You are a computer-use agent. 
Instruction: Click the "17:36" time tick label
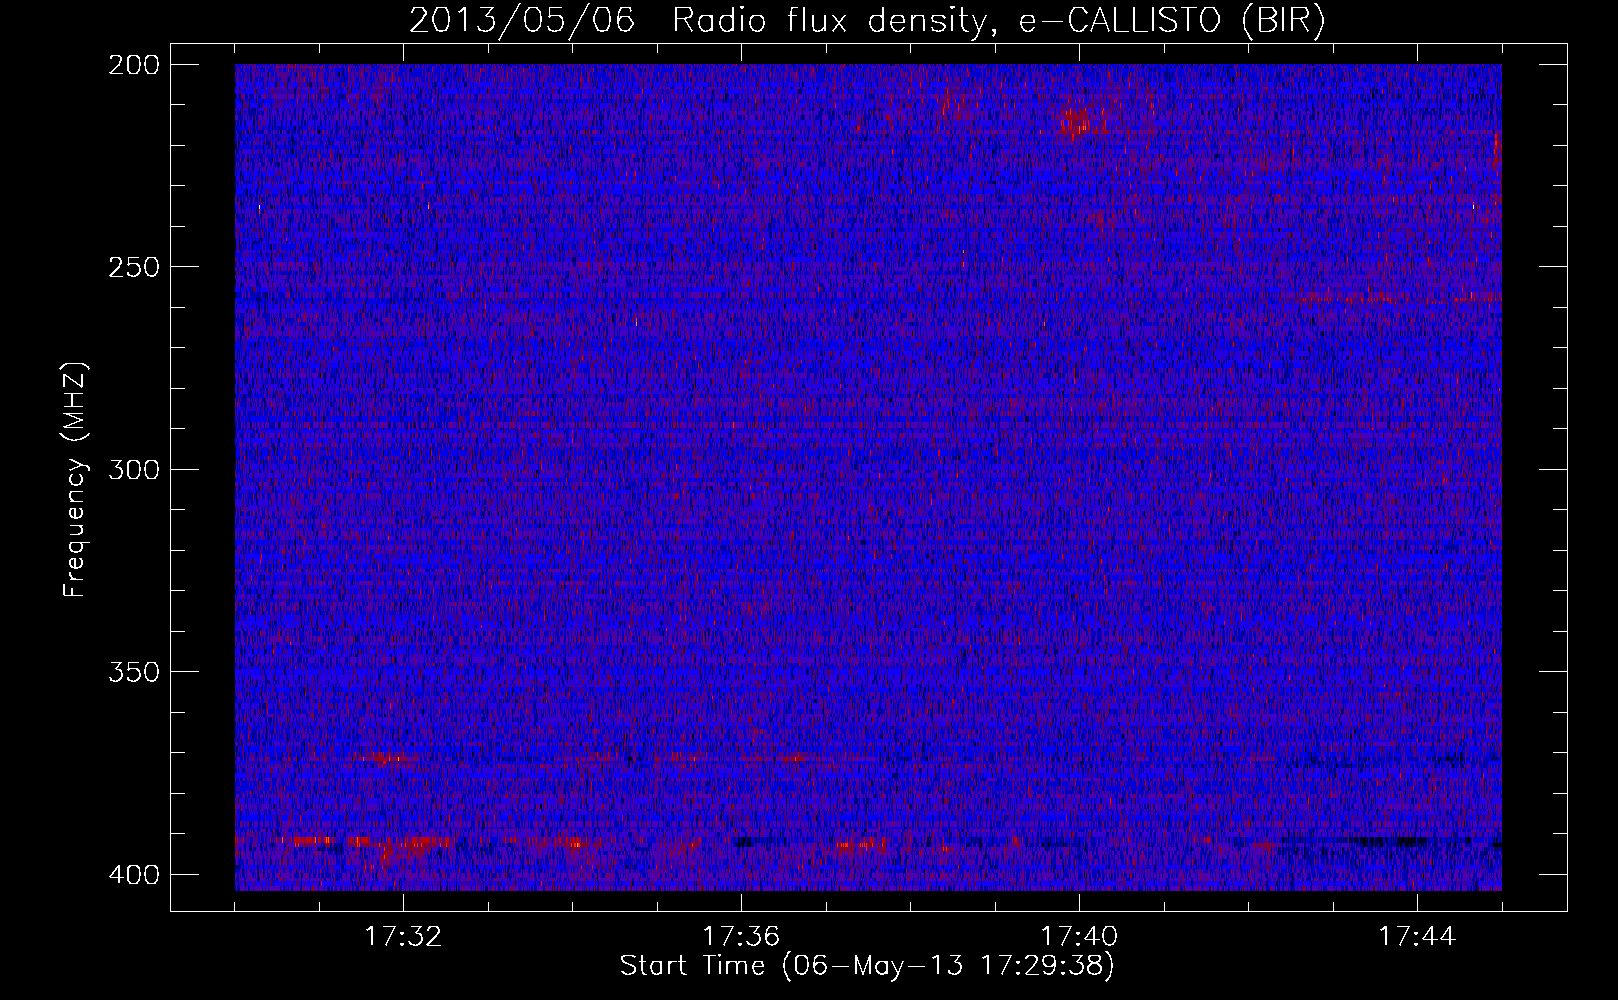[741, 937]
